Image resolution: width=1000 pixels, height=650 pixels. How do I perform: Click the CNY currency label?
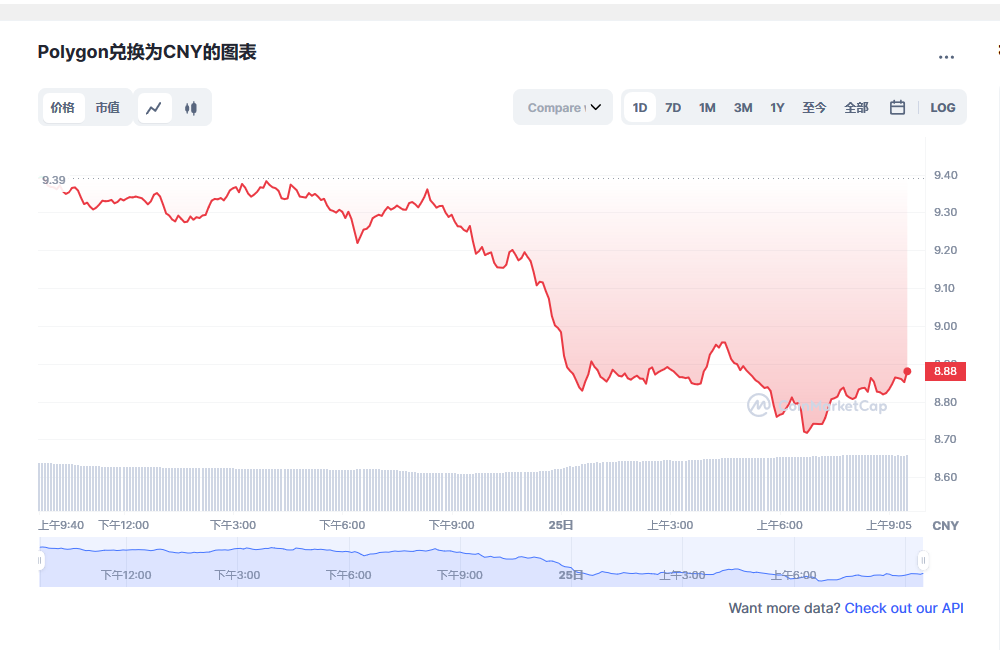[945, 526]
